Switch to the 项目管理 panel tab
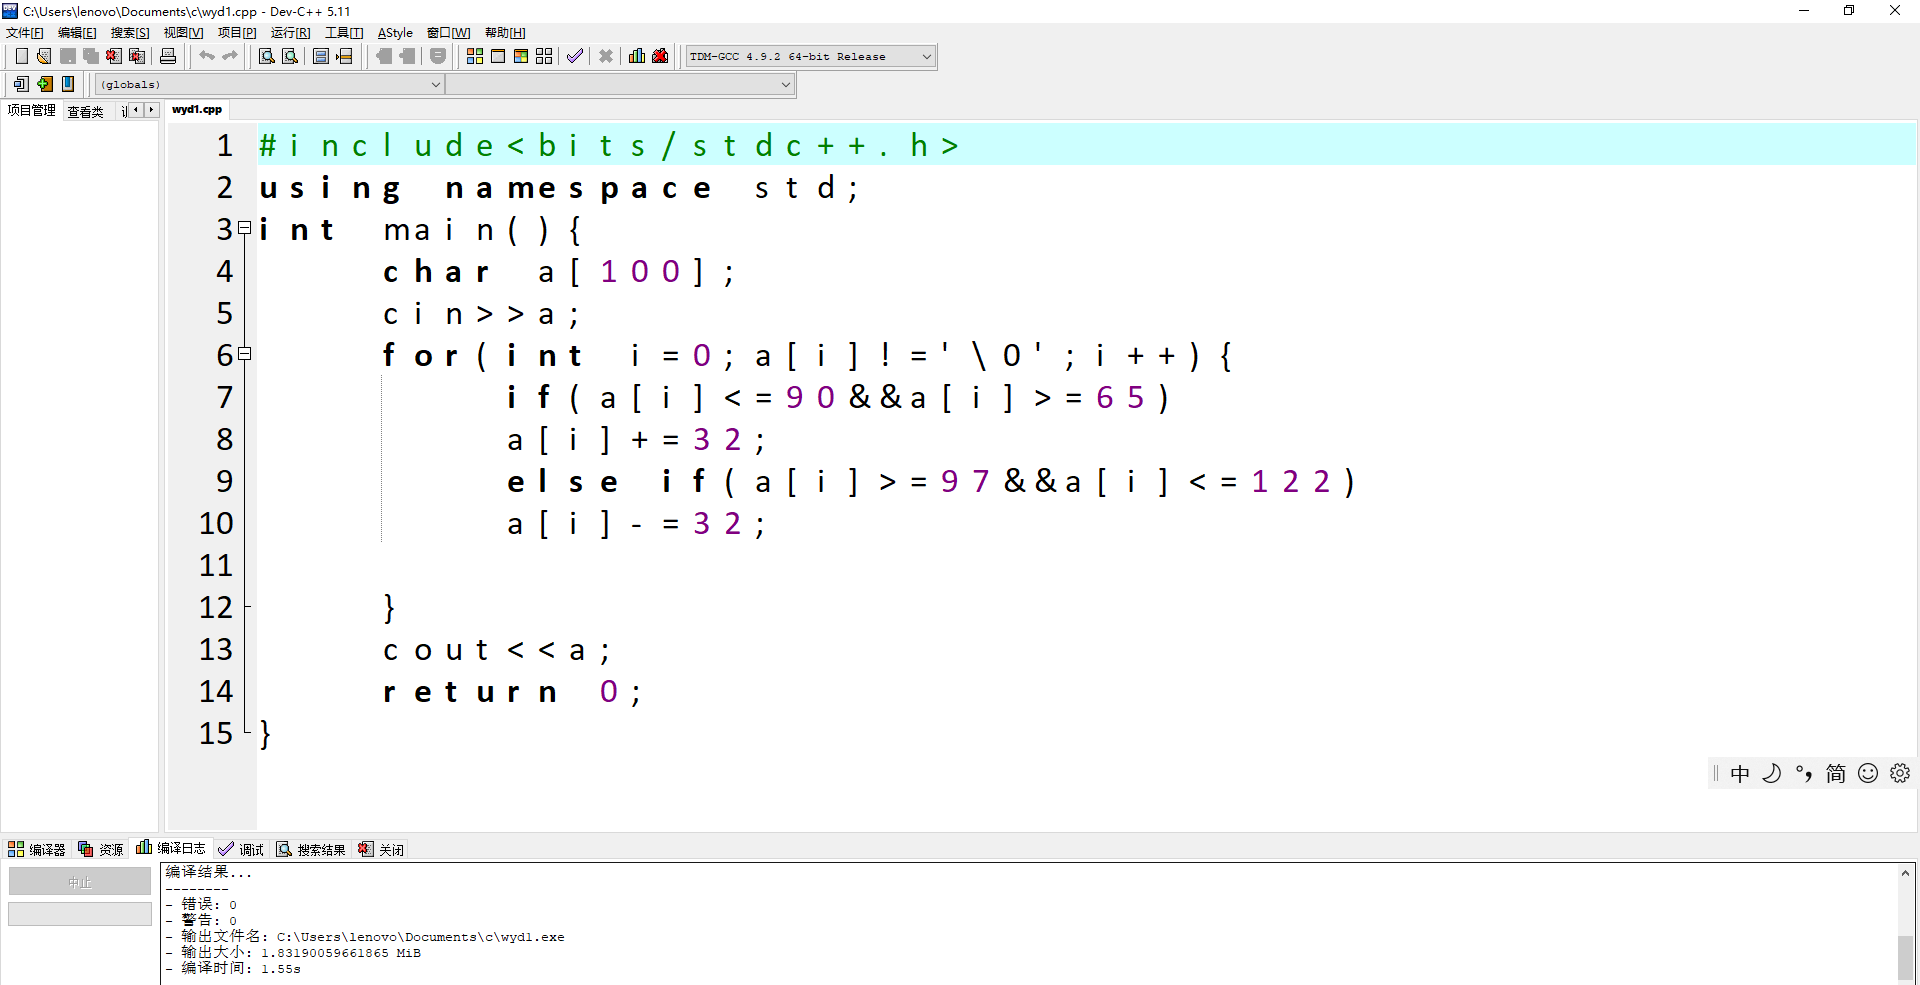This screenshot has height=985, width=1920. (31, 111)
